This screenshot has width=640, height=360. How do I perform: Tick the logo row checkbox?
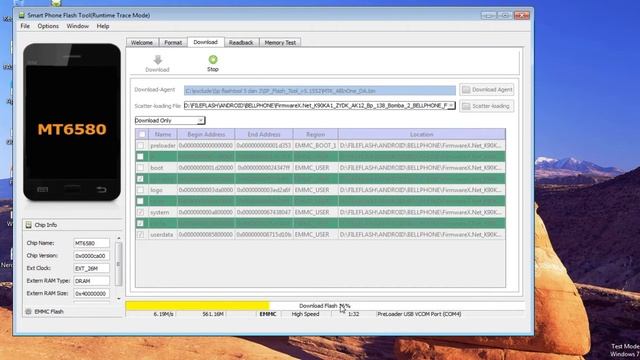(140, 190)
